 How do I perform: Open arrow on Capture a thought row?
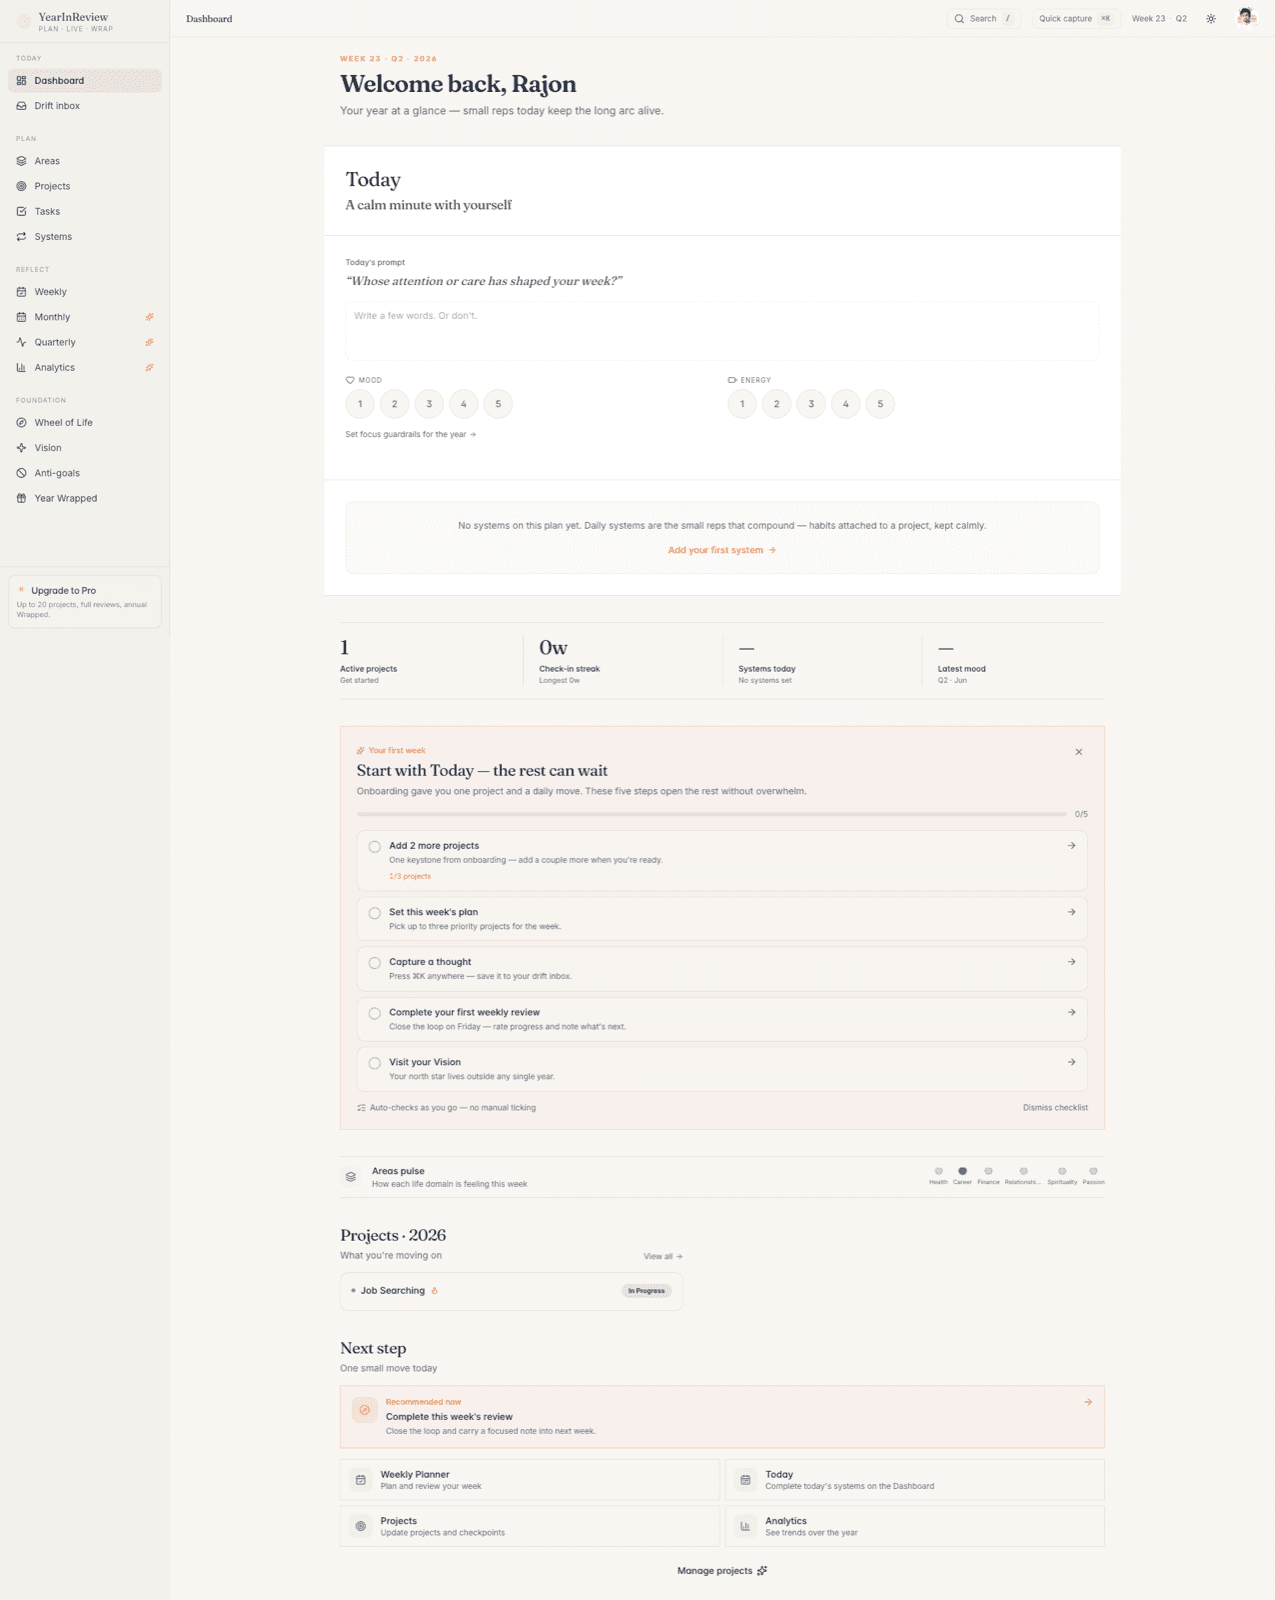pyautogui.click(x=1072, y=962)
